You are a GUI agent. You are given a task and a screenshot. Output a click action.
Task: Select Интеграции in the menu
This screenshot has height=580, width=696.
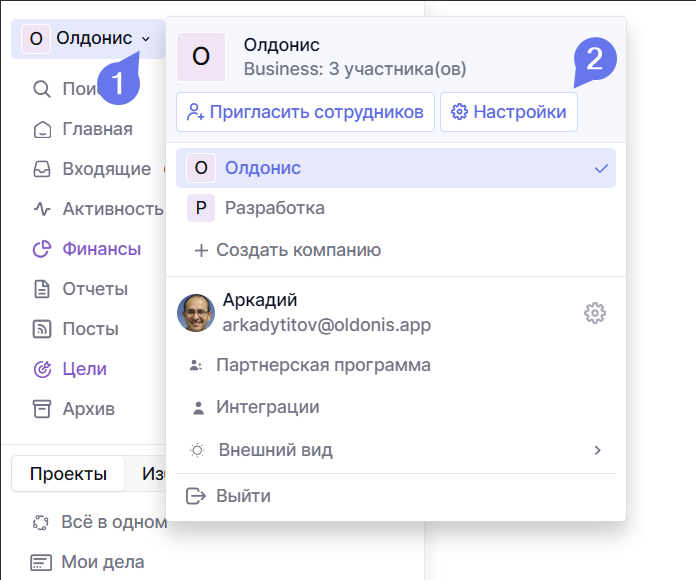[x=267, y=407]
